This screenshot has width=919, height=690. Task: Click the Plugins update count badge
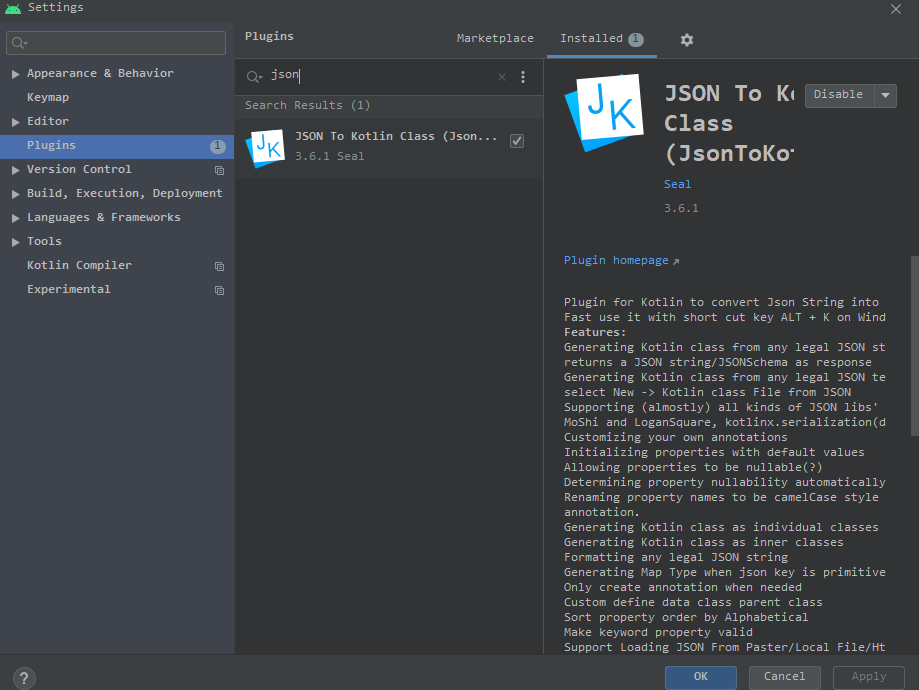point(217,146)
